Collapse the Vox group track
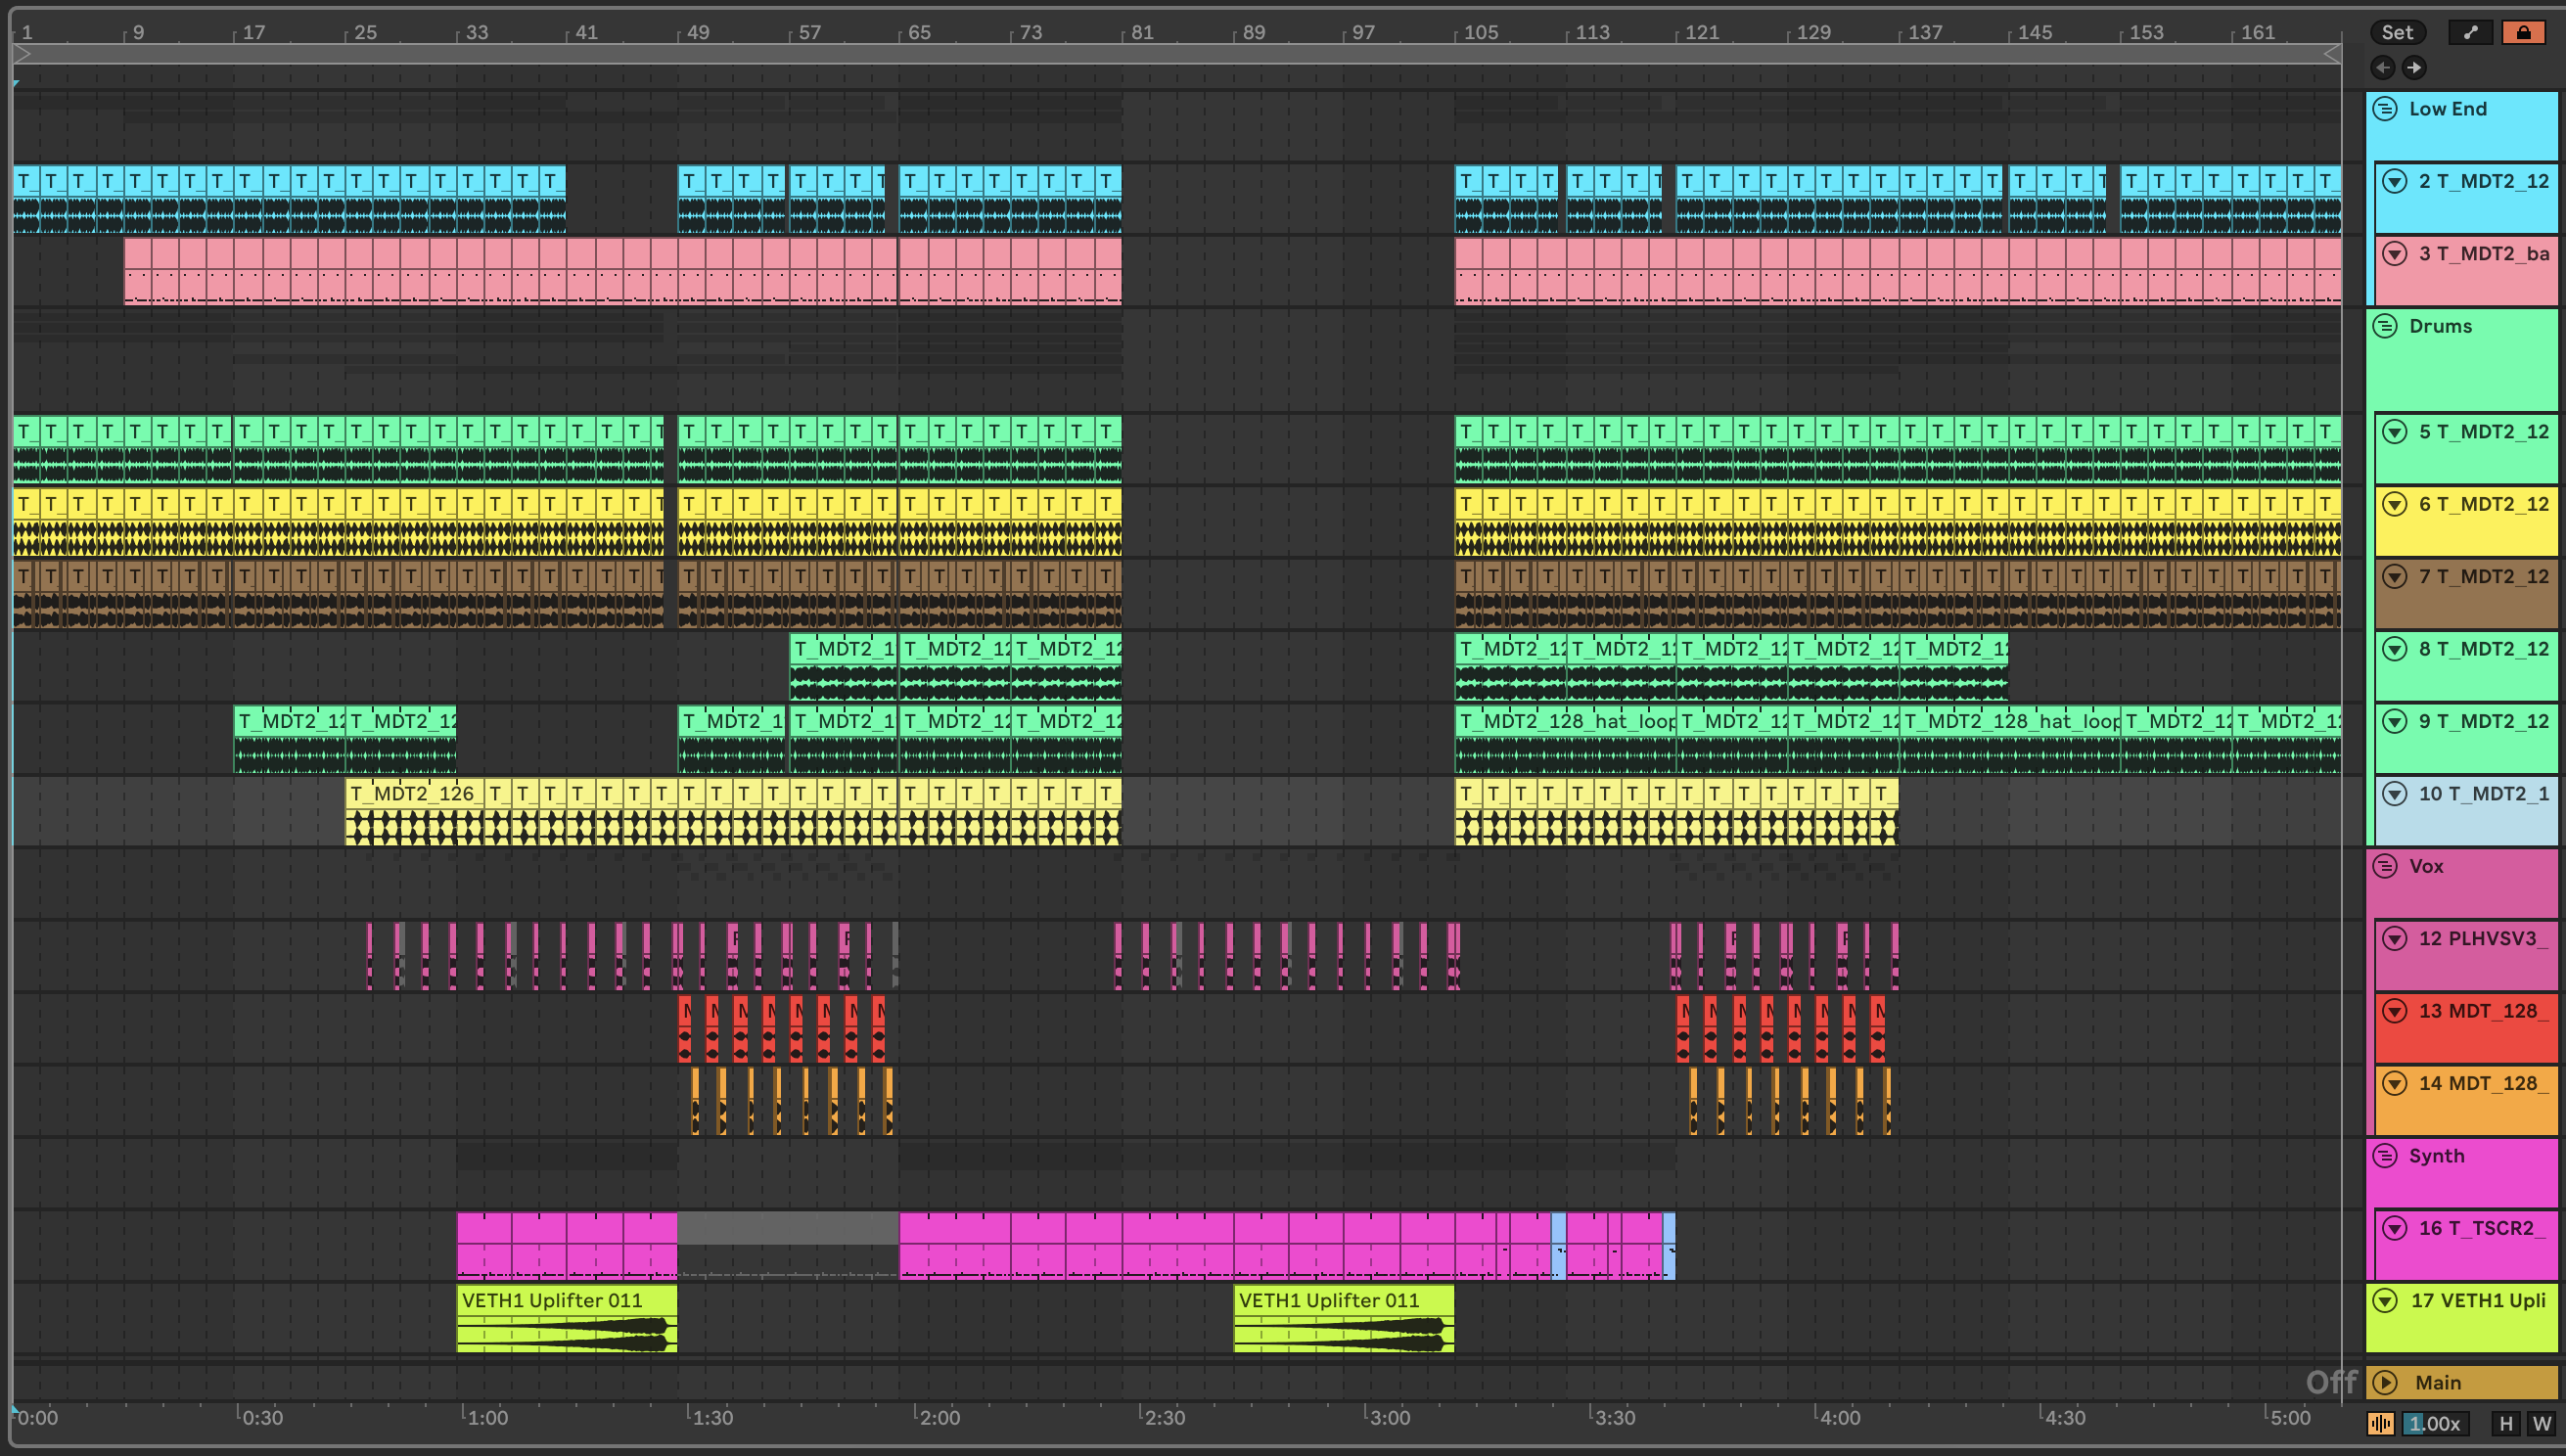This screenshot has width=2566, height=1456. point(2386,866)
